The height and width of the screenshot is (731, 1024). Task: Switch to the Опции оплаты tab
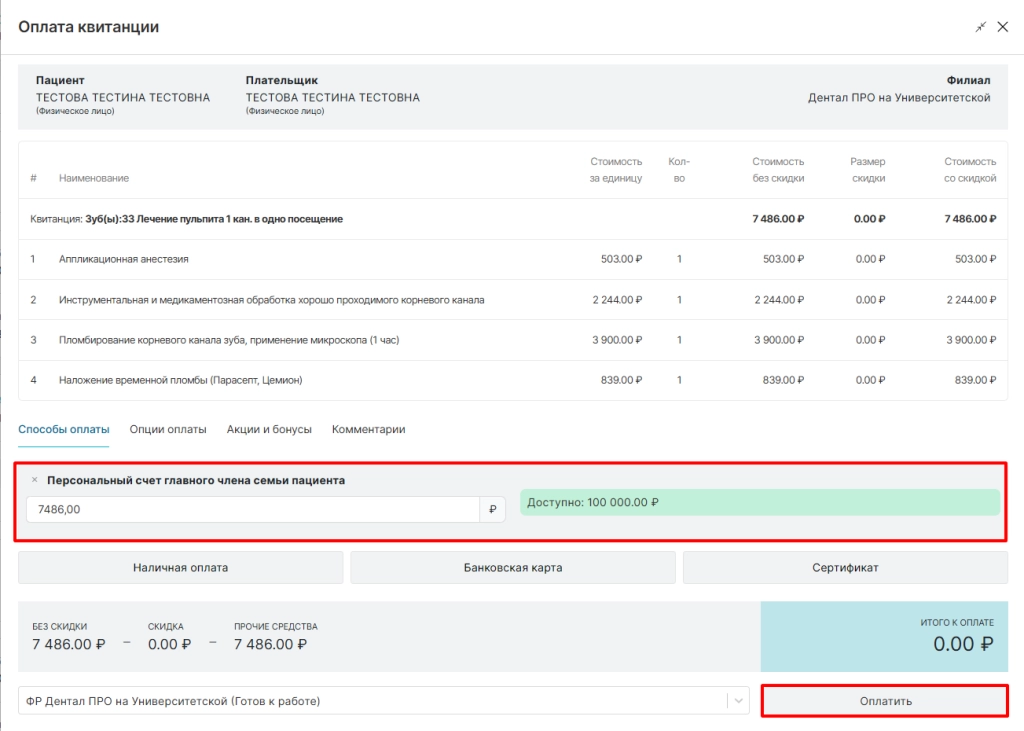(168, 429)
